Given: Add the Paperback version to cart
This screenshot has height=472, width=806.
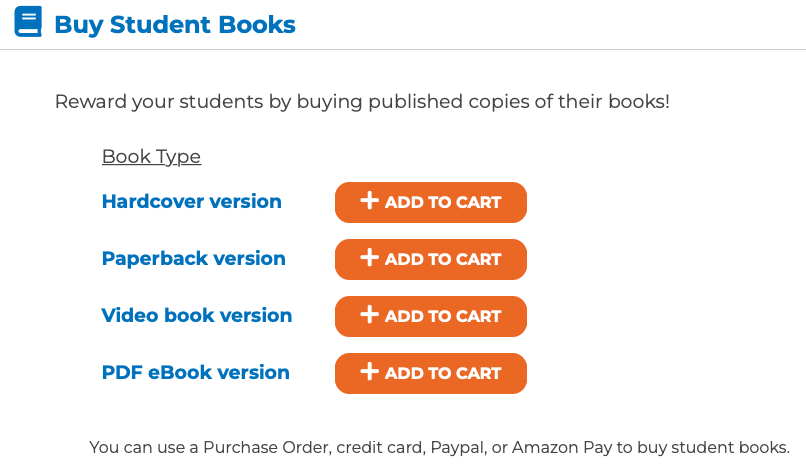Looking at the screenshot, I should 431,259.
